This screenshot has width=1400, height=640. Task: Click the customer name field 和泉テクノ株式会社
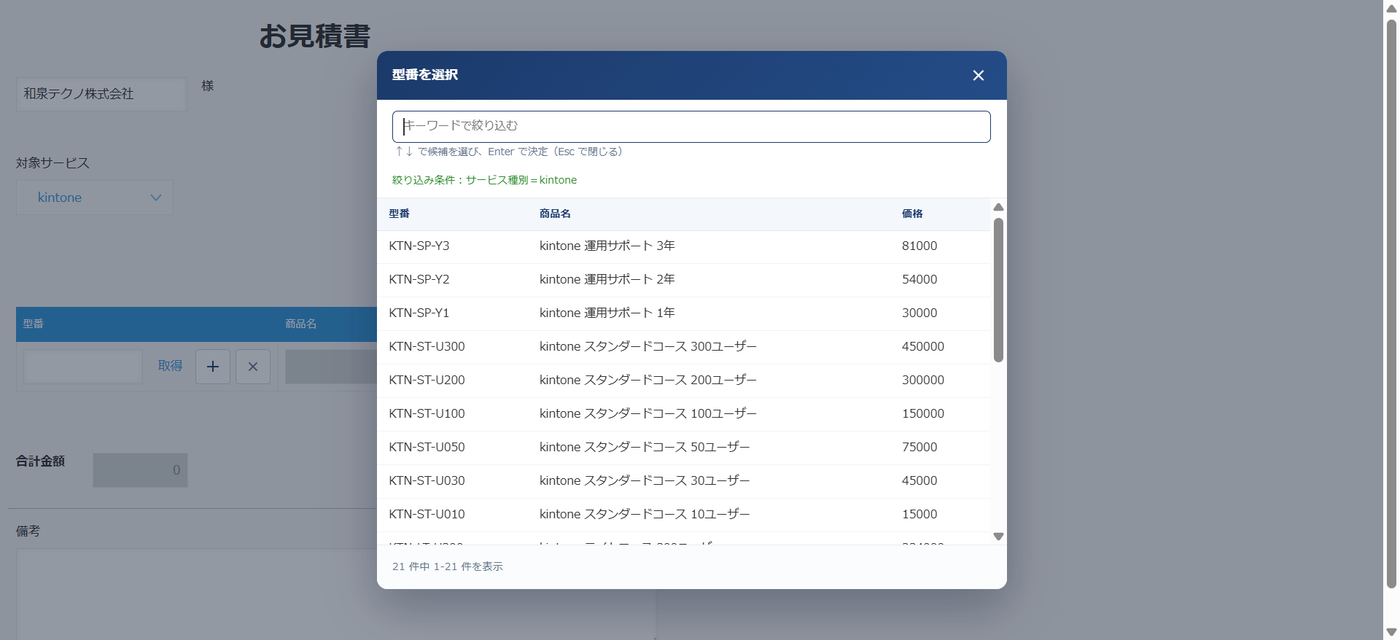101,94
